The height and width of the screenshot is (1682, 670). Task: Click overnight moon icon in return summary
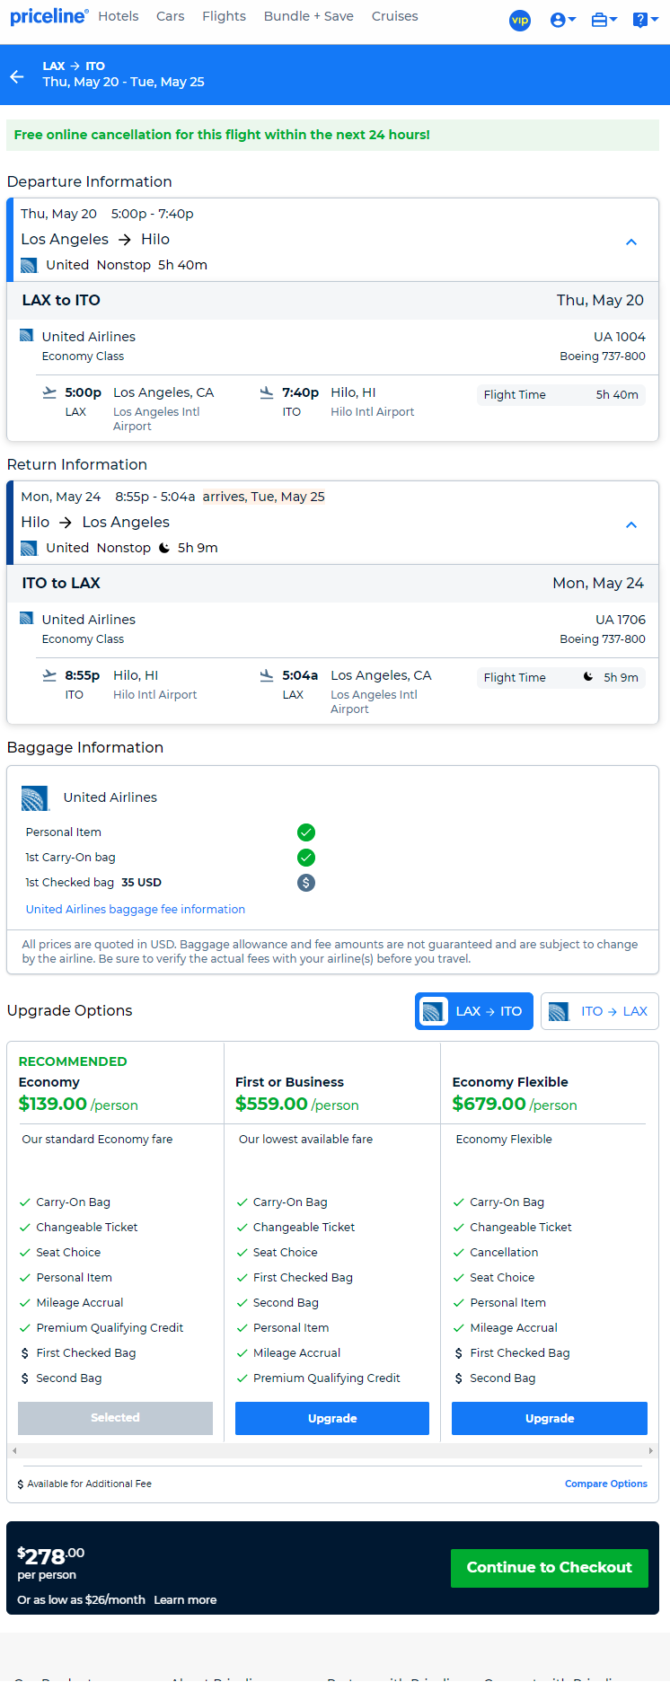tap(164, 548)
